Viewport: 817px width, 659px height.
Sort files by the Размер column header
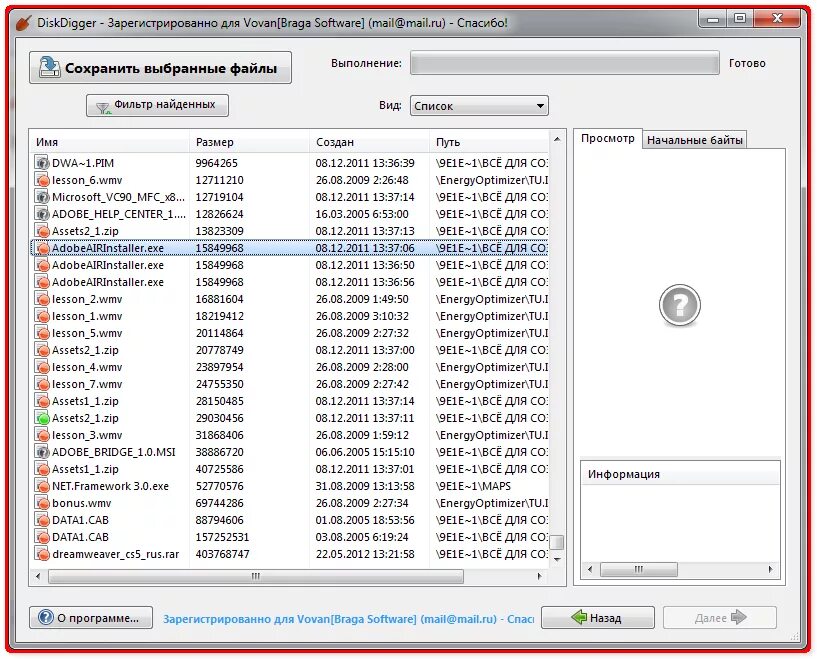click(x=249, y=142)
